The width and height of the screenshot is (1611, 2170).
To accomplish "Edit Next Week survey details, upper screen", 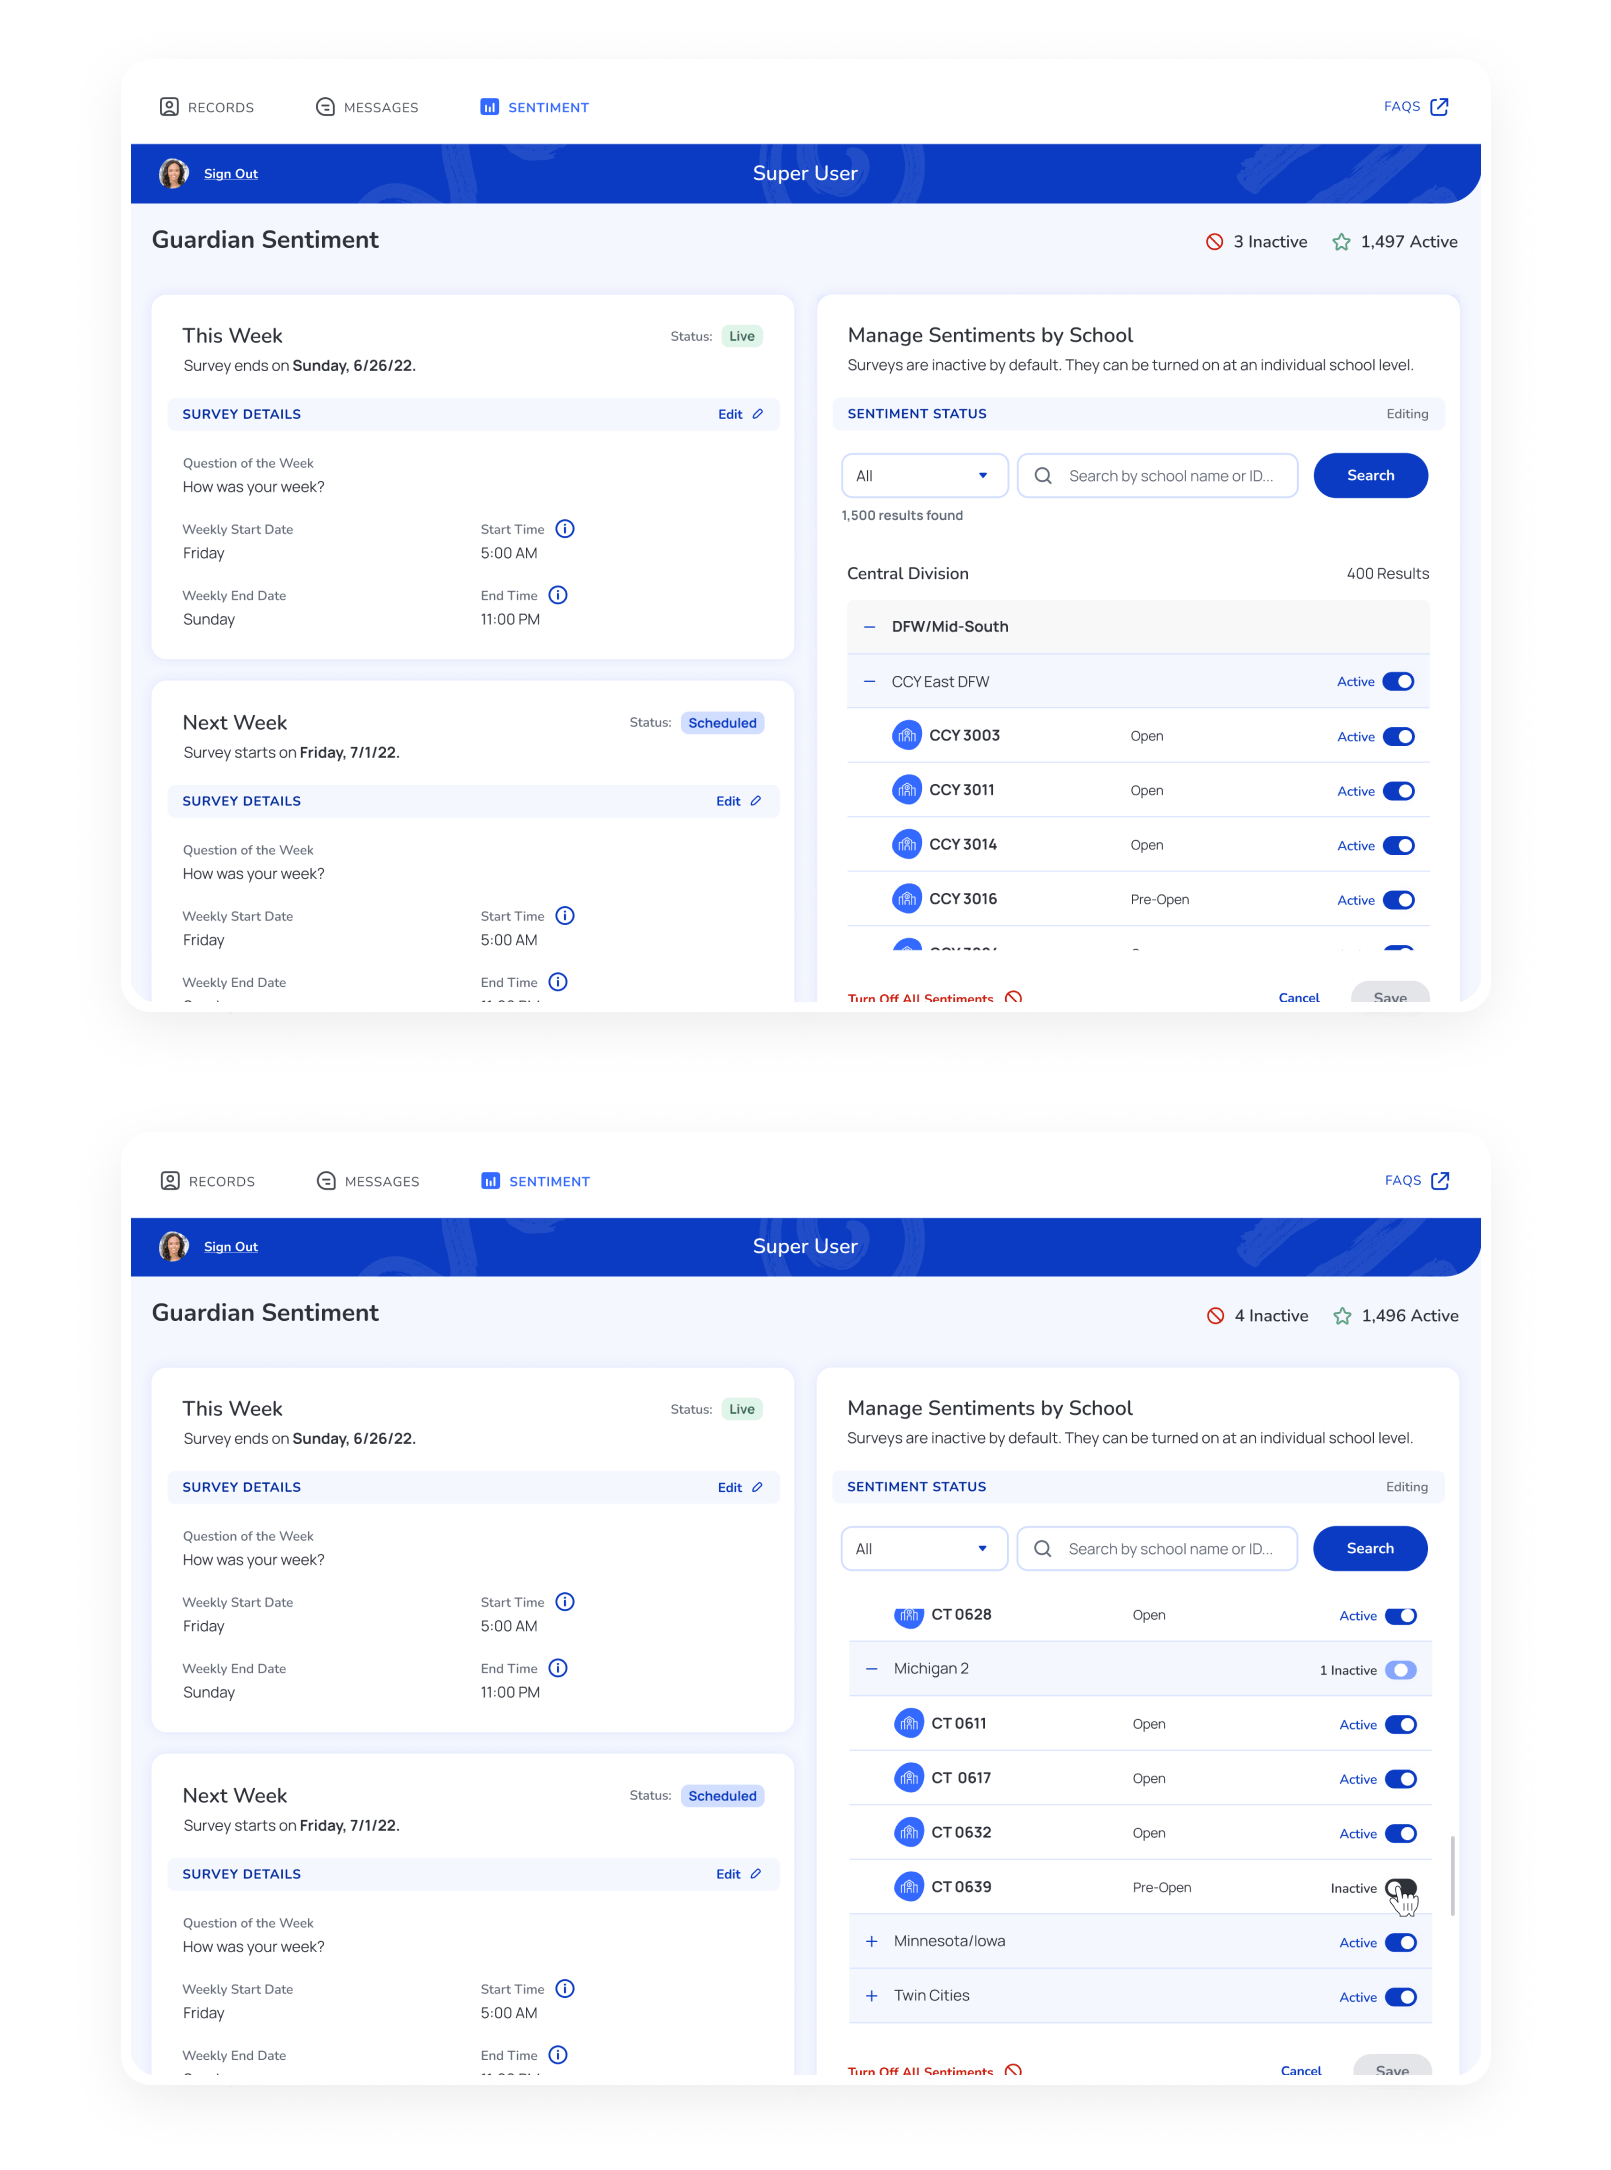I will pyautogui.click(x=739, y=801).
